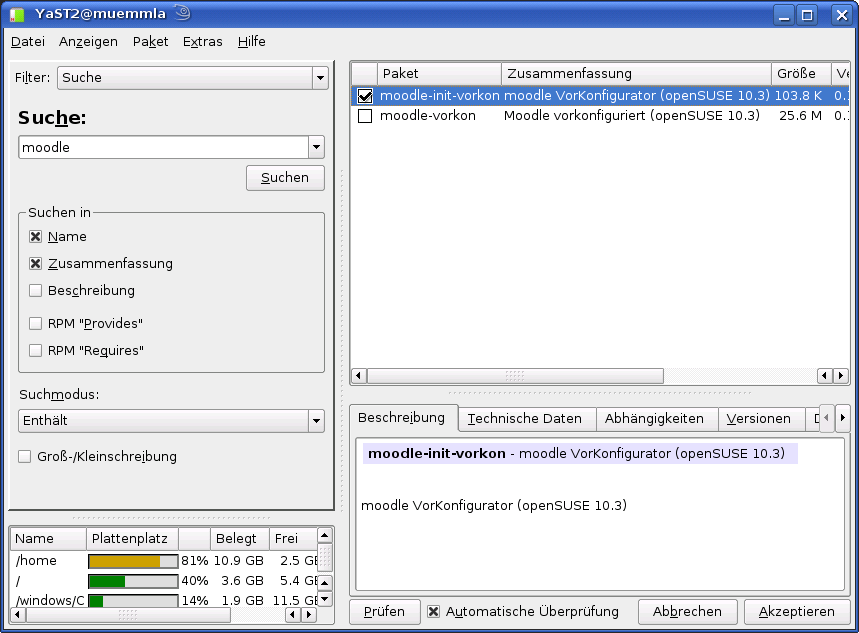
Task: Click the Belegt column header
Action: point(240,539)
